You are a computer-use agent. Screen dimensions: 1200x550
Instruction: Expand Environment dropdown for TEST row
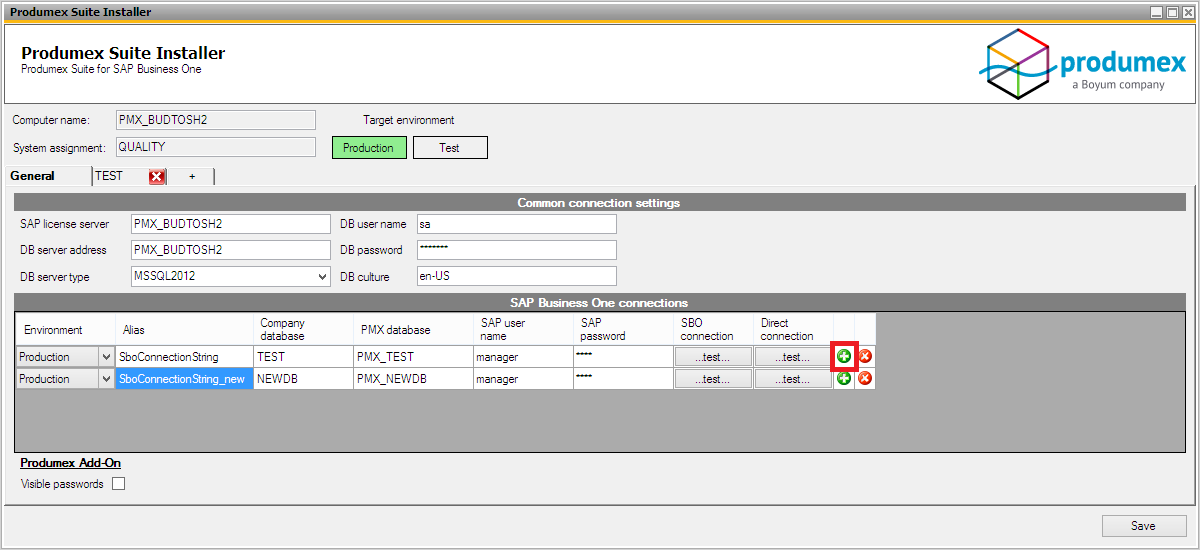106,357
